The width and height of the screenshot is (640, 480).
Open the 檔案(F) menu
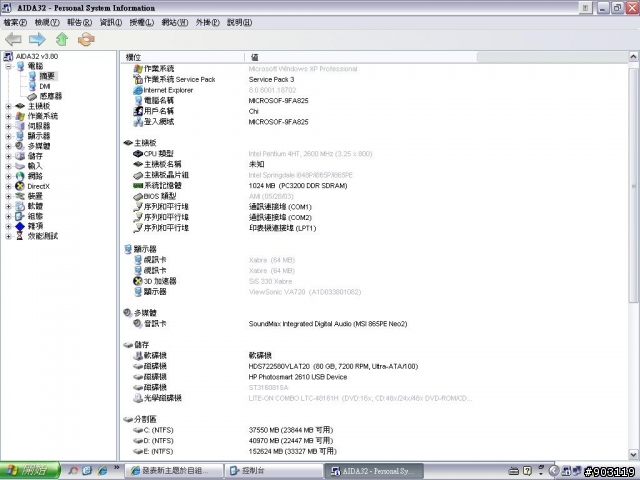[x=15, y=22]
